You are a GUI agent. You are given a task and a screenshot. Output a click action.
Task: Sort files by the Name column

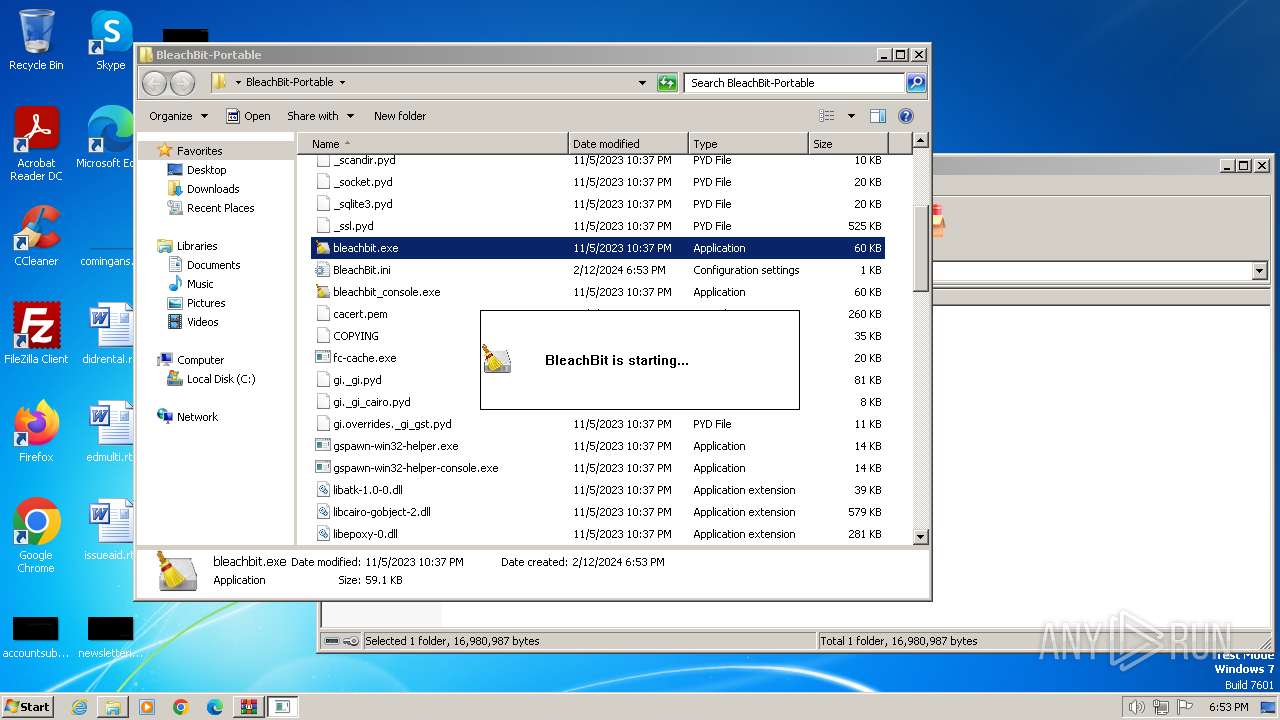pyautogui.click(x=433, y=144)
